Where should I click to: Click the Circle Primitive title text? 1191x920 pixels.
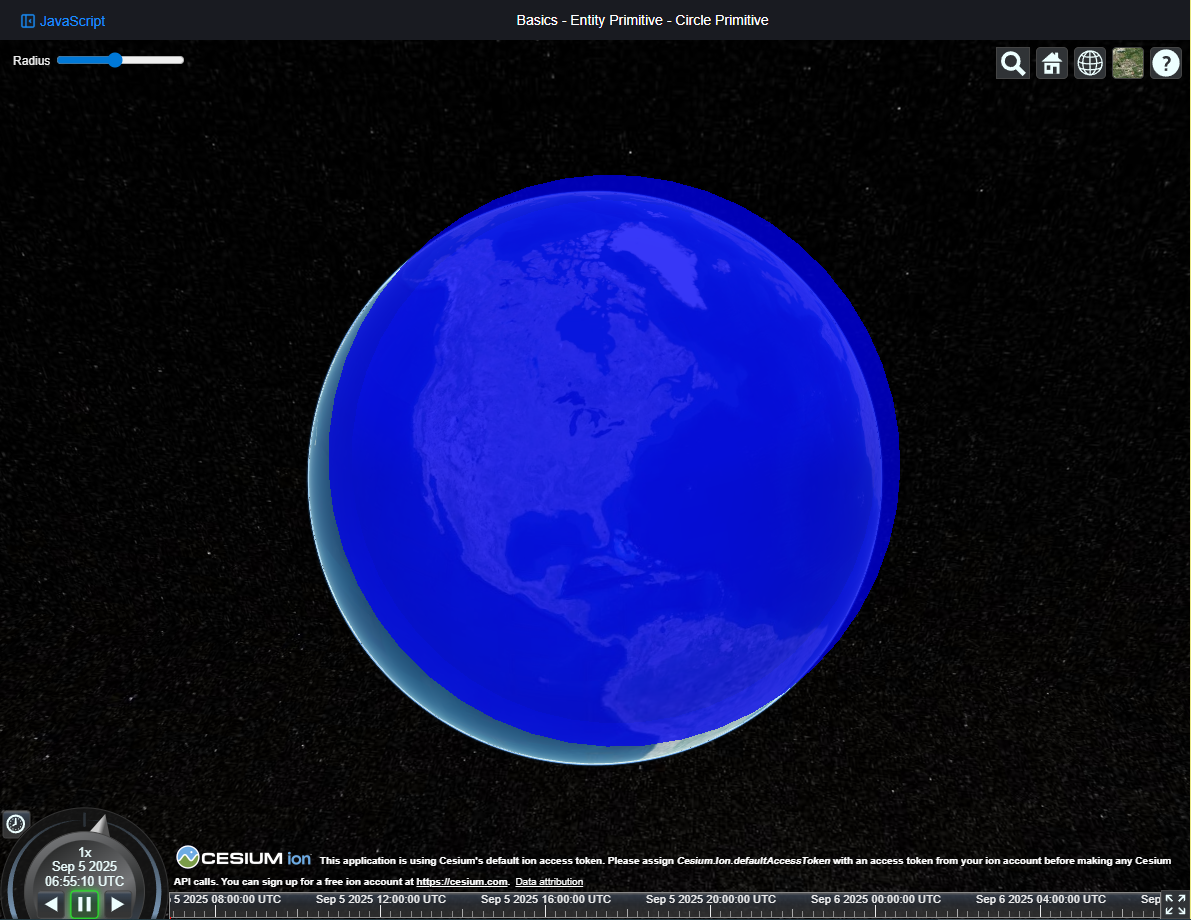tap(722, 21)
